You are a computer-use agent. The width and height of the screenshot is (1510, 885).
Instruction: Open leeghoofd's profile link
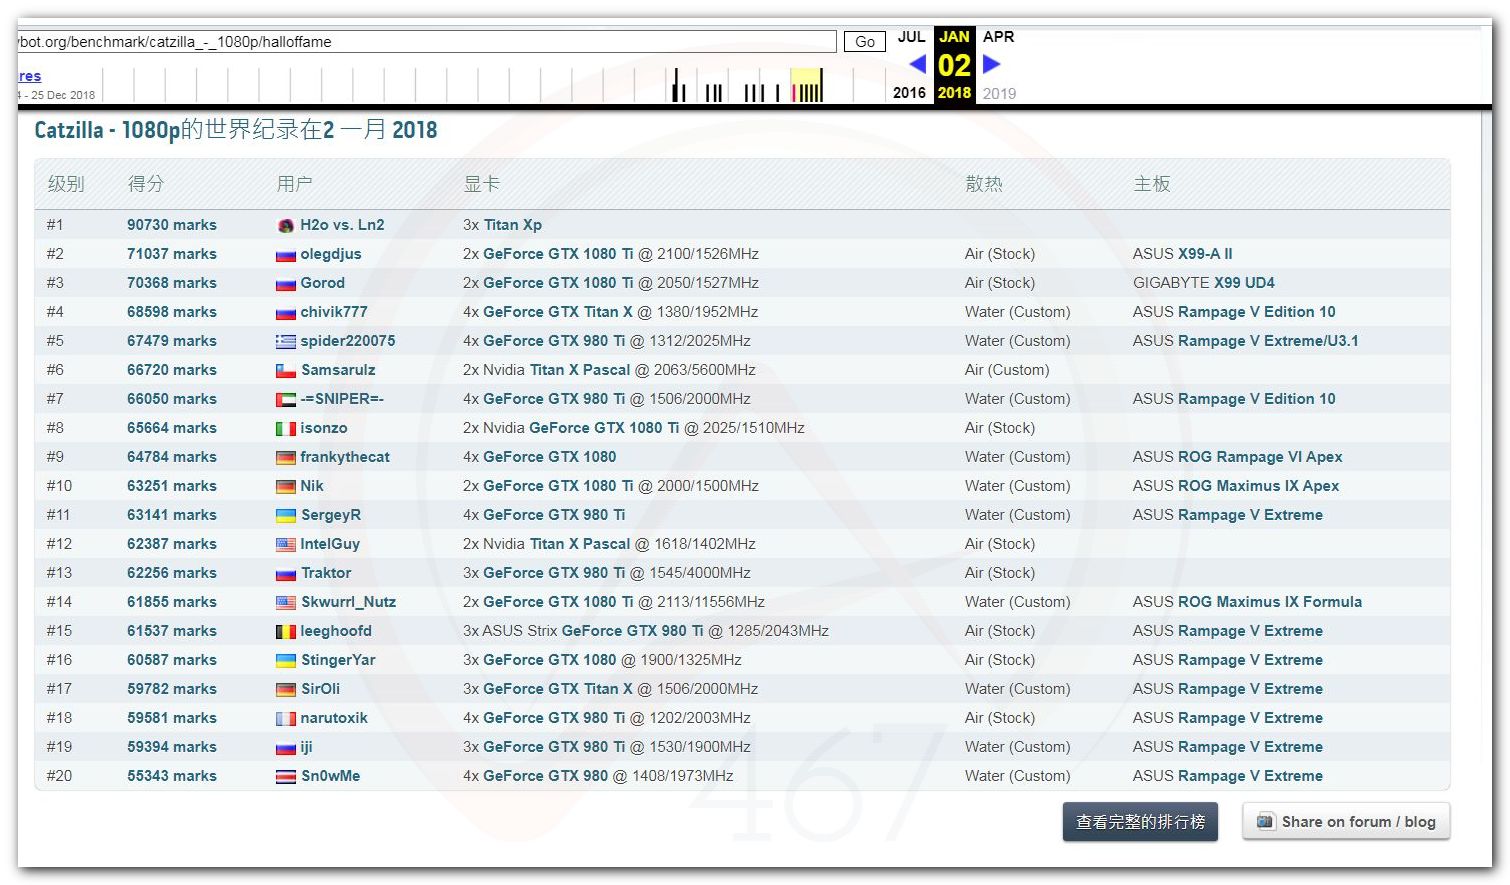pos(336,631)
